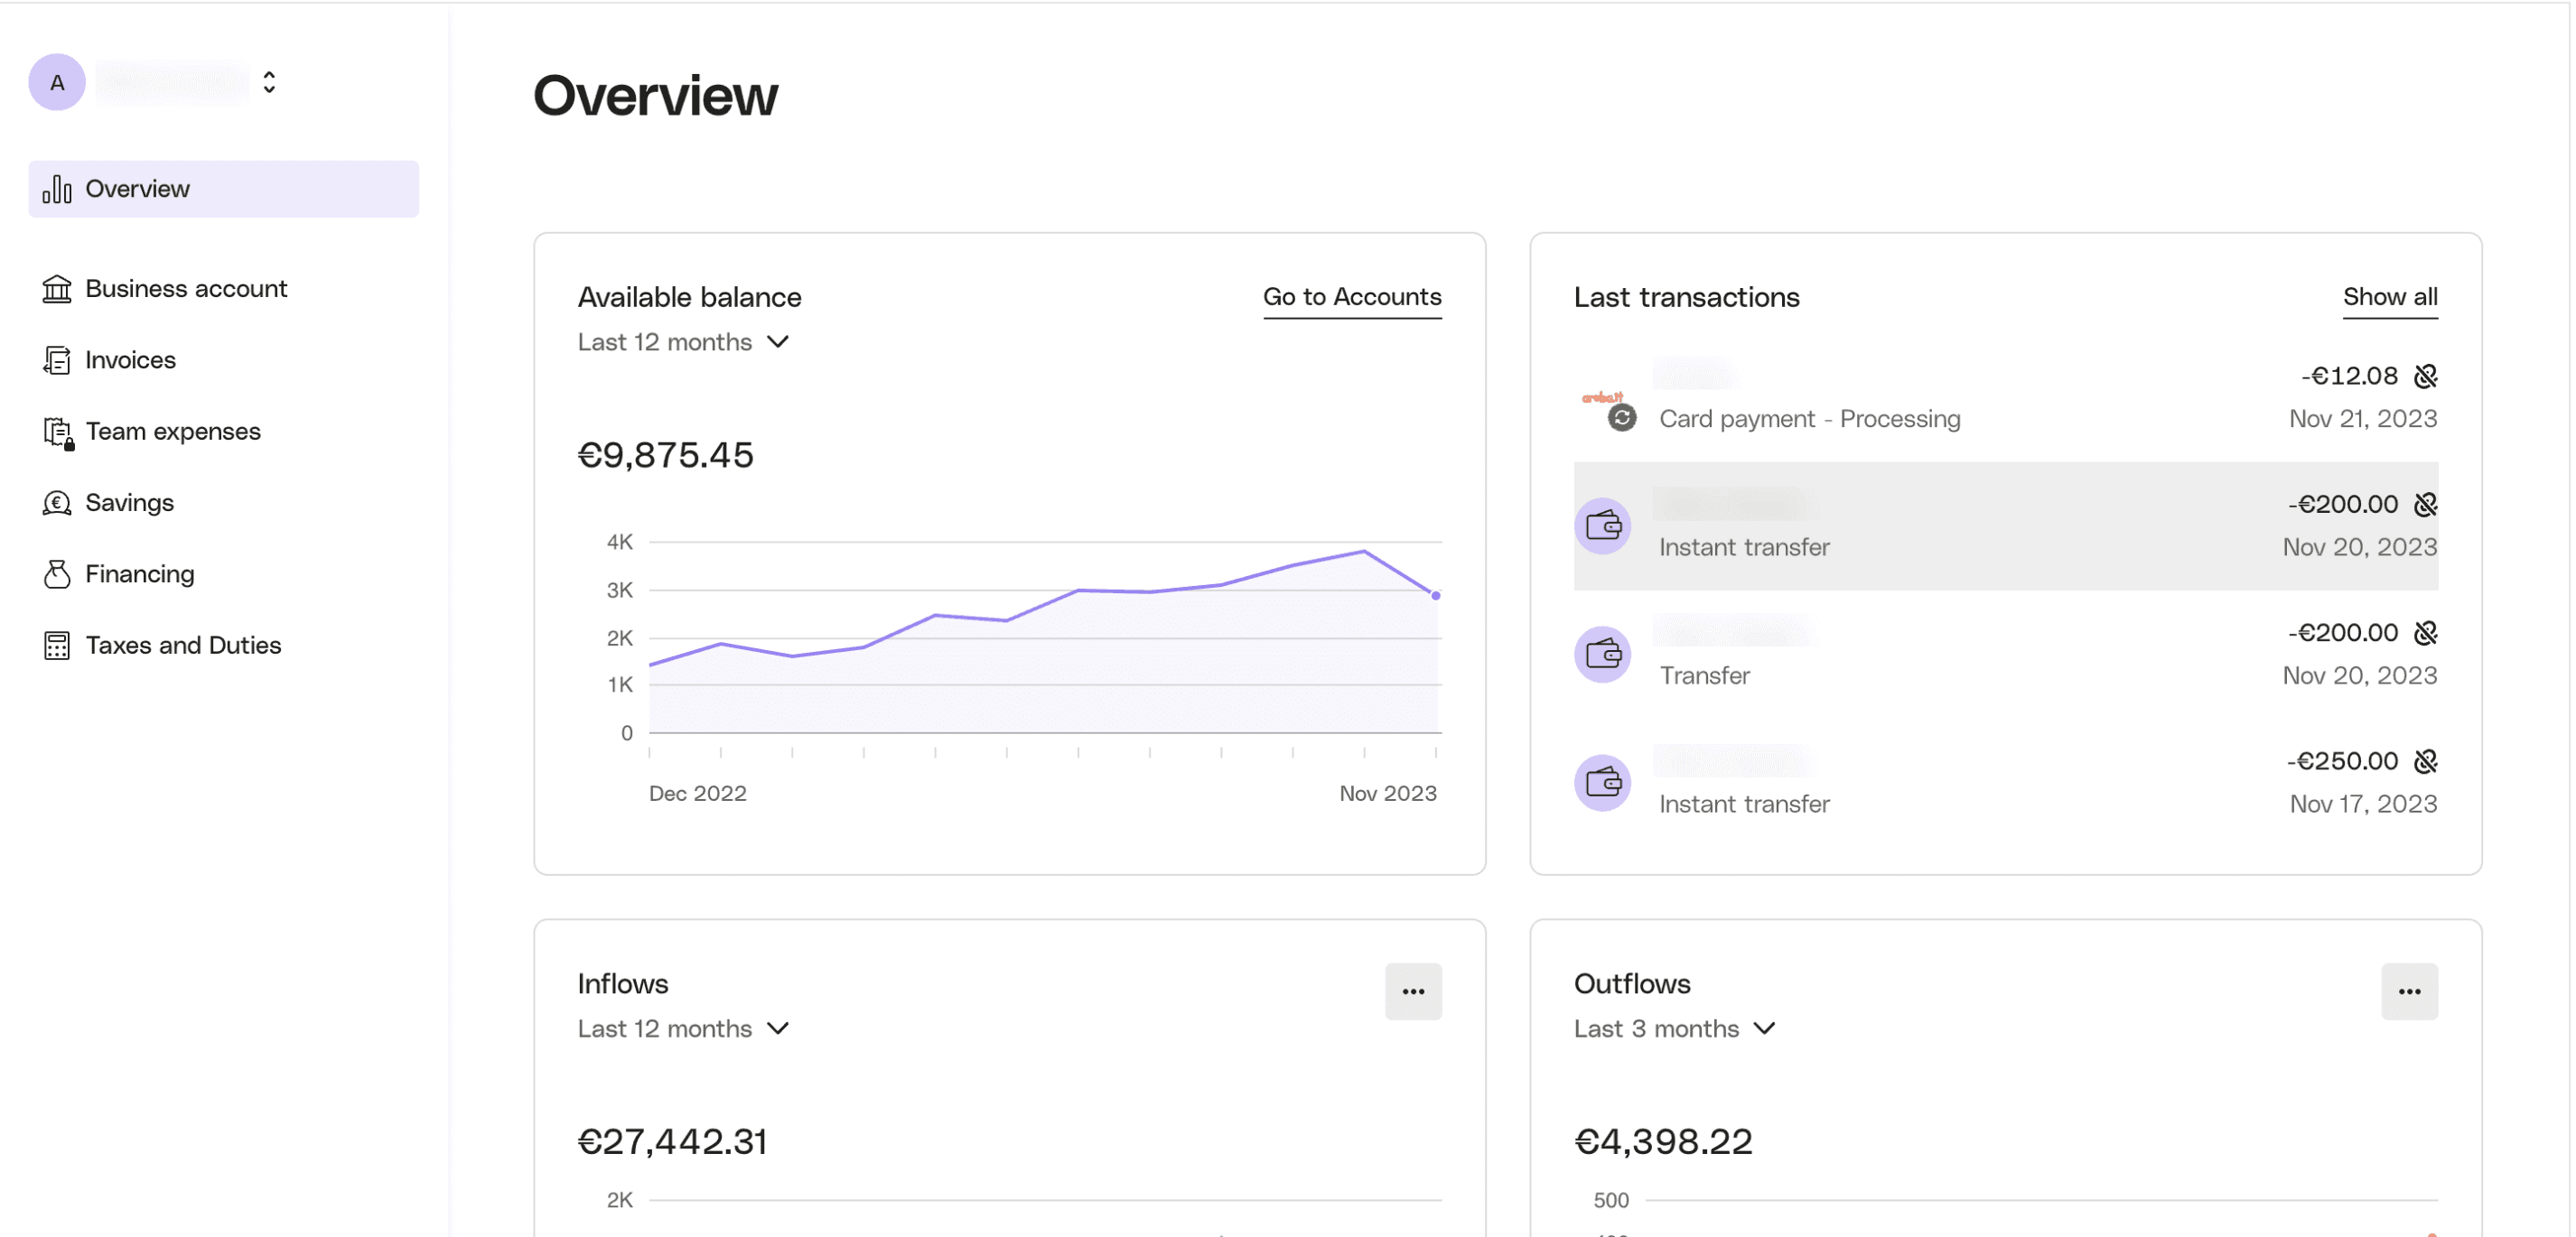
Task: Expand the Available balance period dropdown
Action: click(684, 342)
